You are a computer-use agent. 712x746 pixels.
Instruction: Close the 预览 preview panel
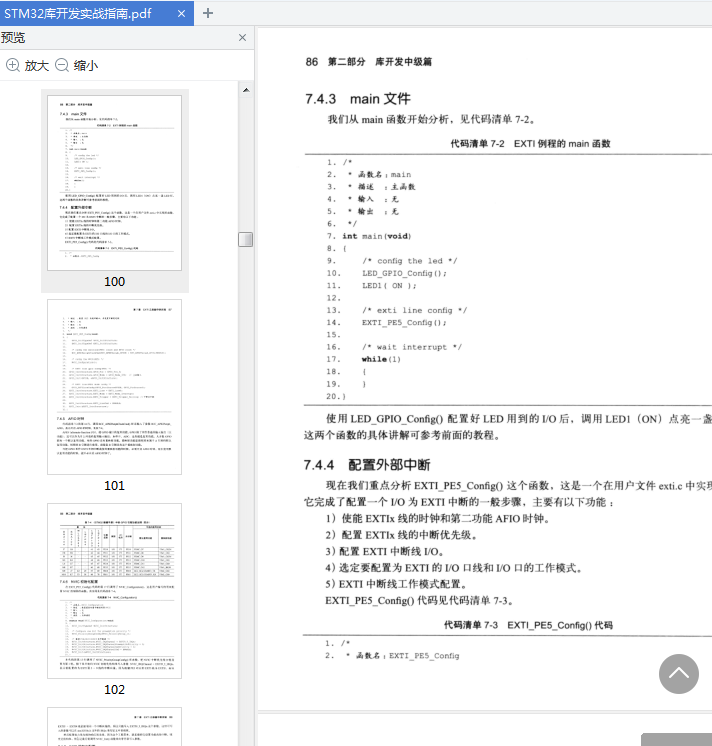pyautogui.click(x=243, y=38)
